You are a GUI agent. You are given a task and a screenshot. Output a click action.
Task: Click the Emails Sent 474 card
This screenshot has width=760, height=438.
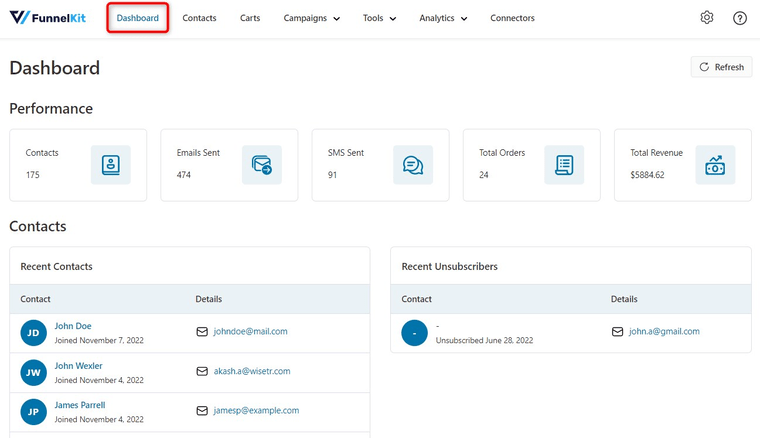(229, 165)
